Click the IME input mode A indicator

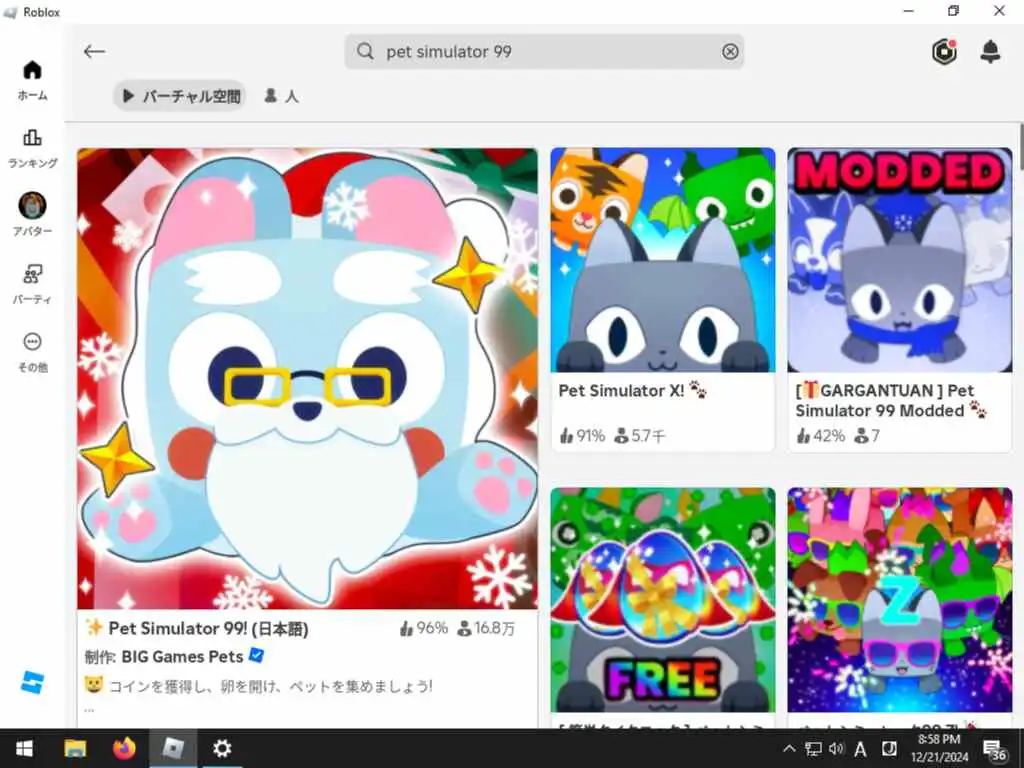860,749
